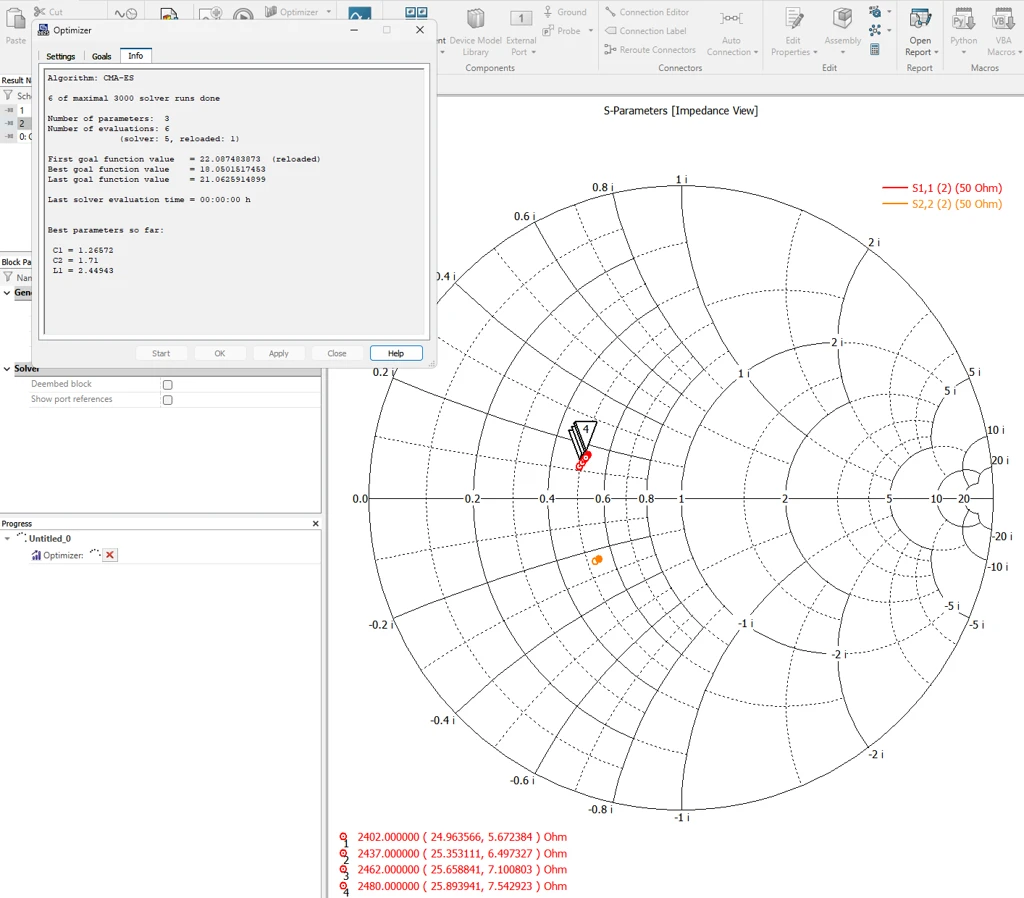Click the Edit Properties pencil icon
1024x898 pixels.
[x=793, y=20]
